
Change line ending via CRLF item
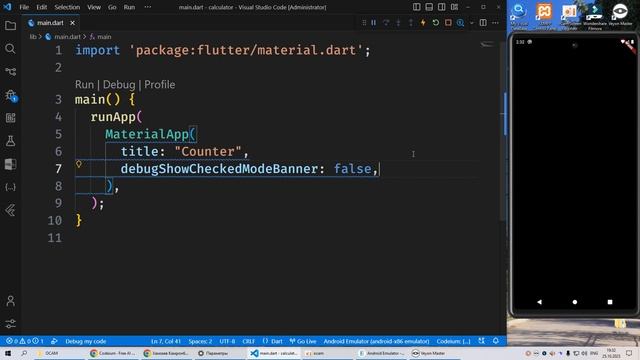[x=249, y=341]
